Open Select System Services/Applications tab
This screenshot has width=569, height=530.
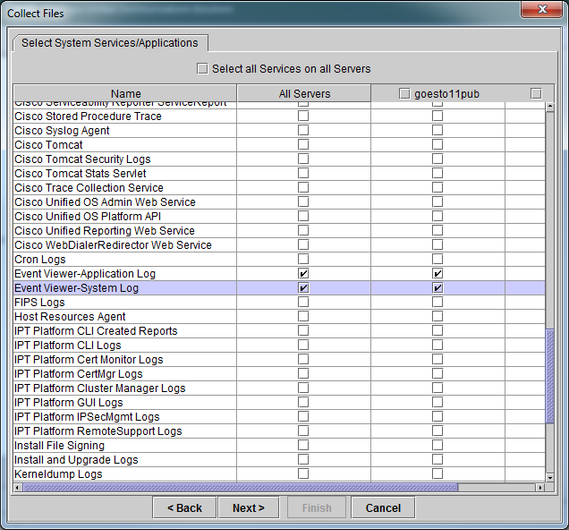(x=110, y=43)
